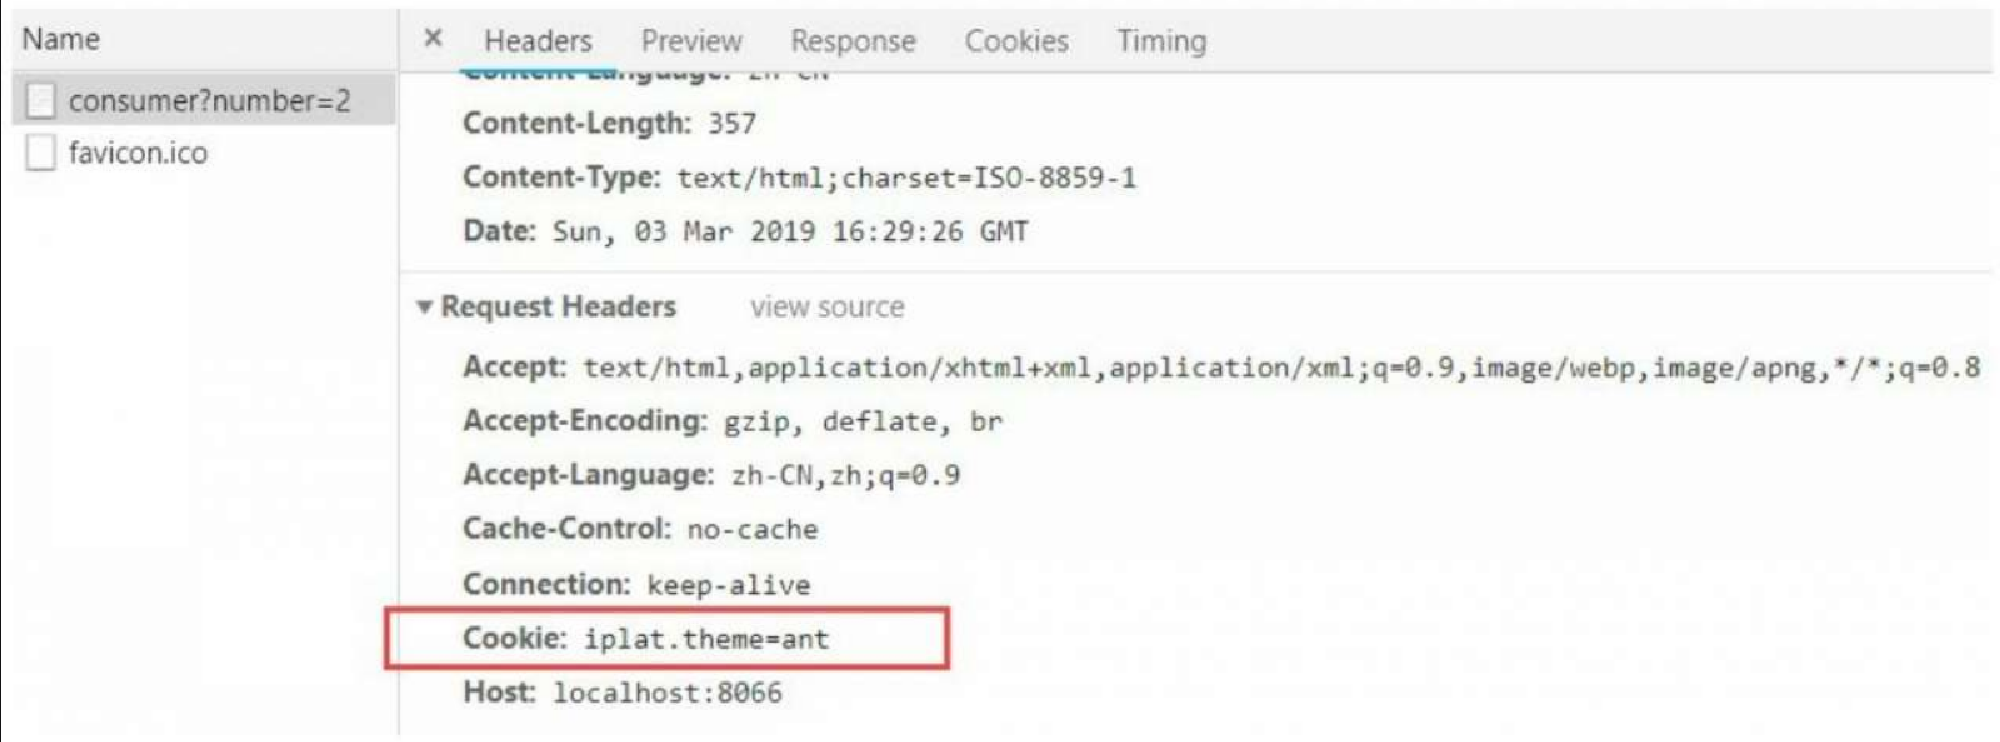The width and height of the screenshot is (2000, 742).
Task: Click the Accept header value
Action: click(x=1282, y=368)
